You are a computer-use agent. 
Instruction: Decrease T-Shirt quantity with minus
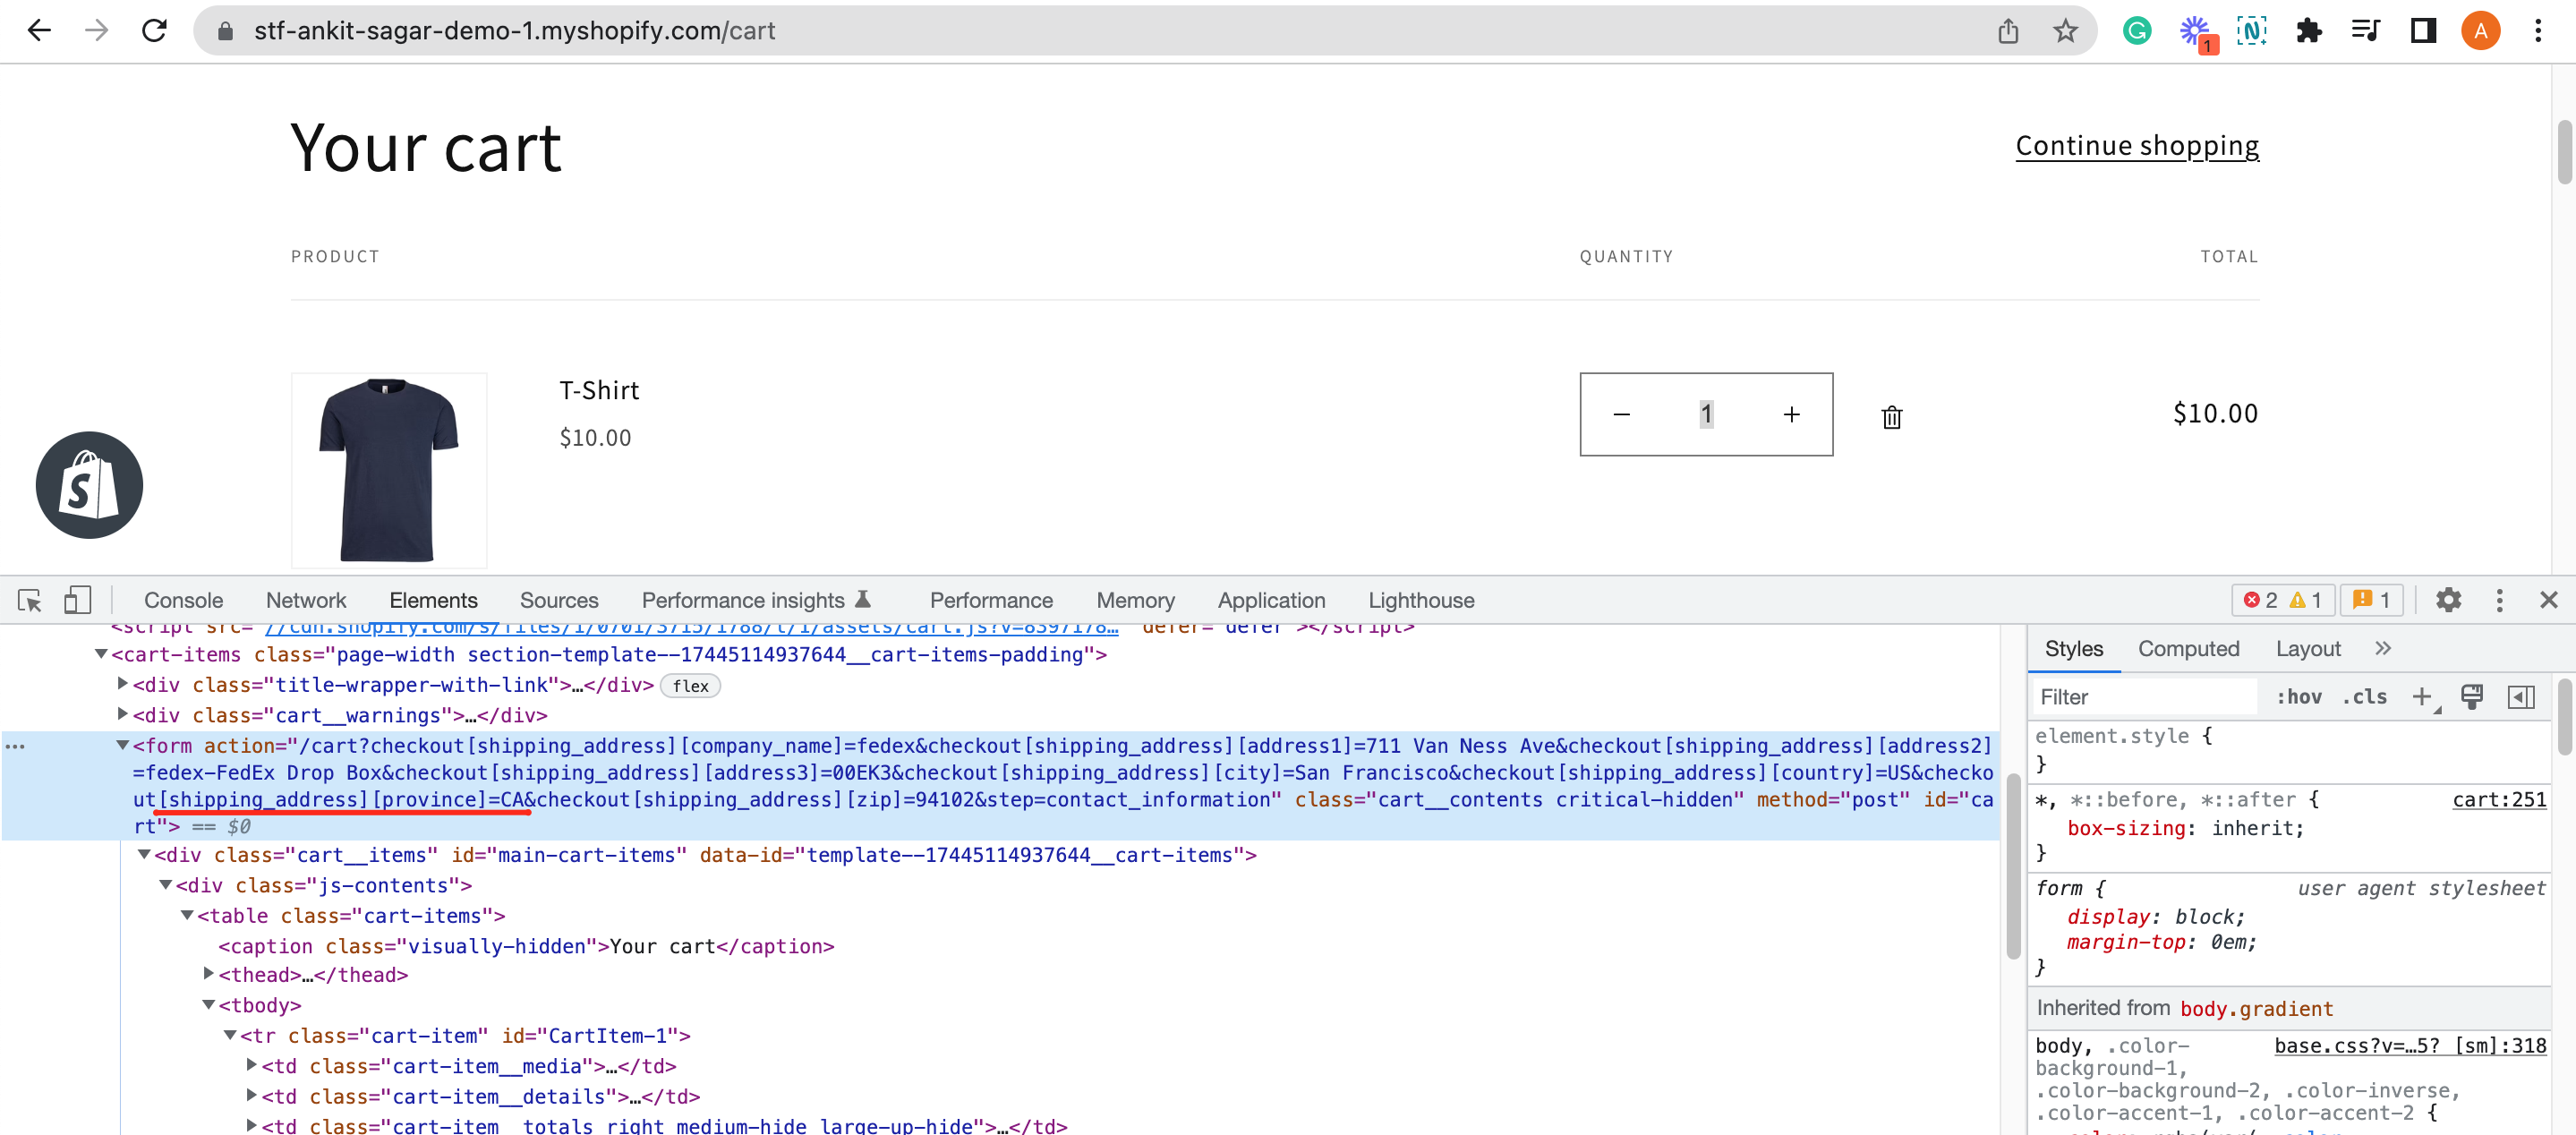pos(1621,415)
